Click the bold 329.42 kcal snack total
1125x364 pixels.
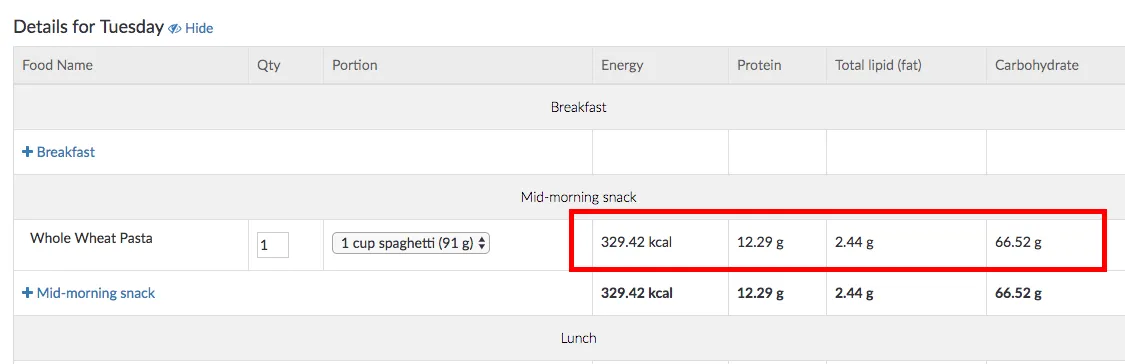(637, 293)
